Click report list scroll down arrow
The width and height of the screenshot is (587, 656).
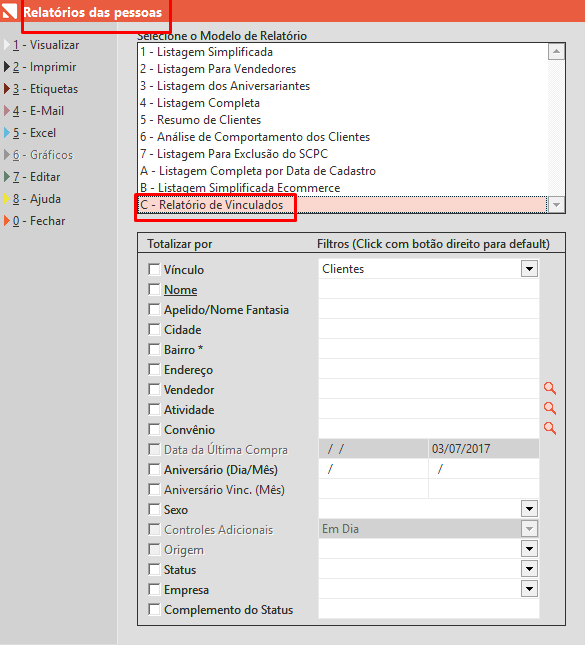tap(556, 205)
